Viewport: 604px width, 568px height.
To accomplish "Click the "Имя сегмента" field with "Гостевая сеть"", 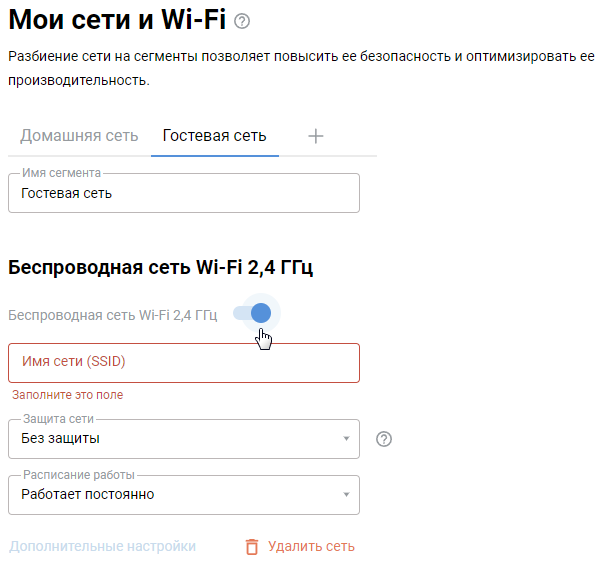I will click(183, 194).
